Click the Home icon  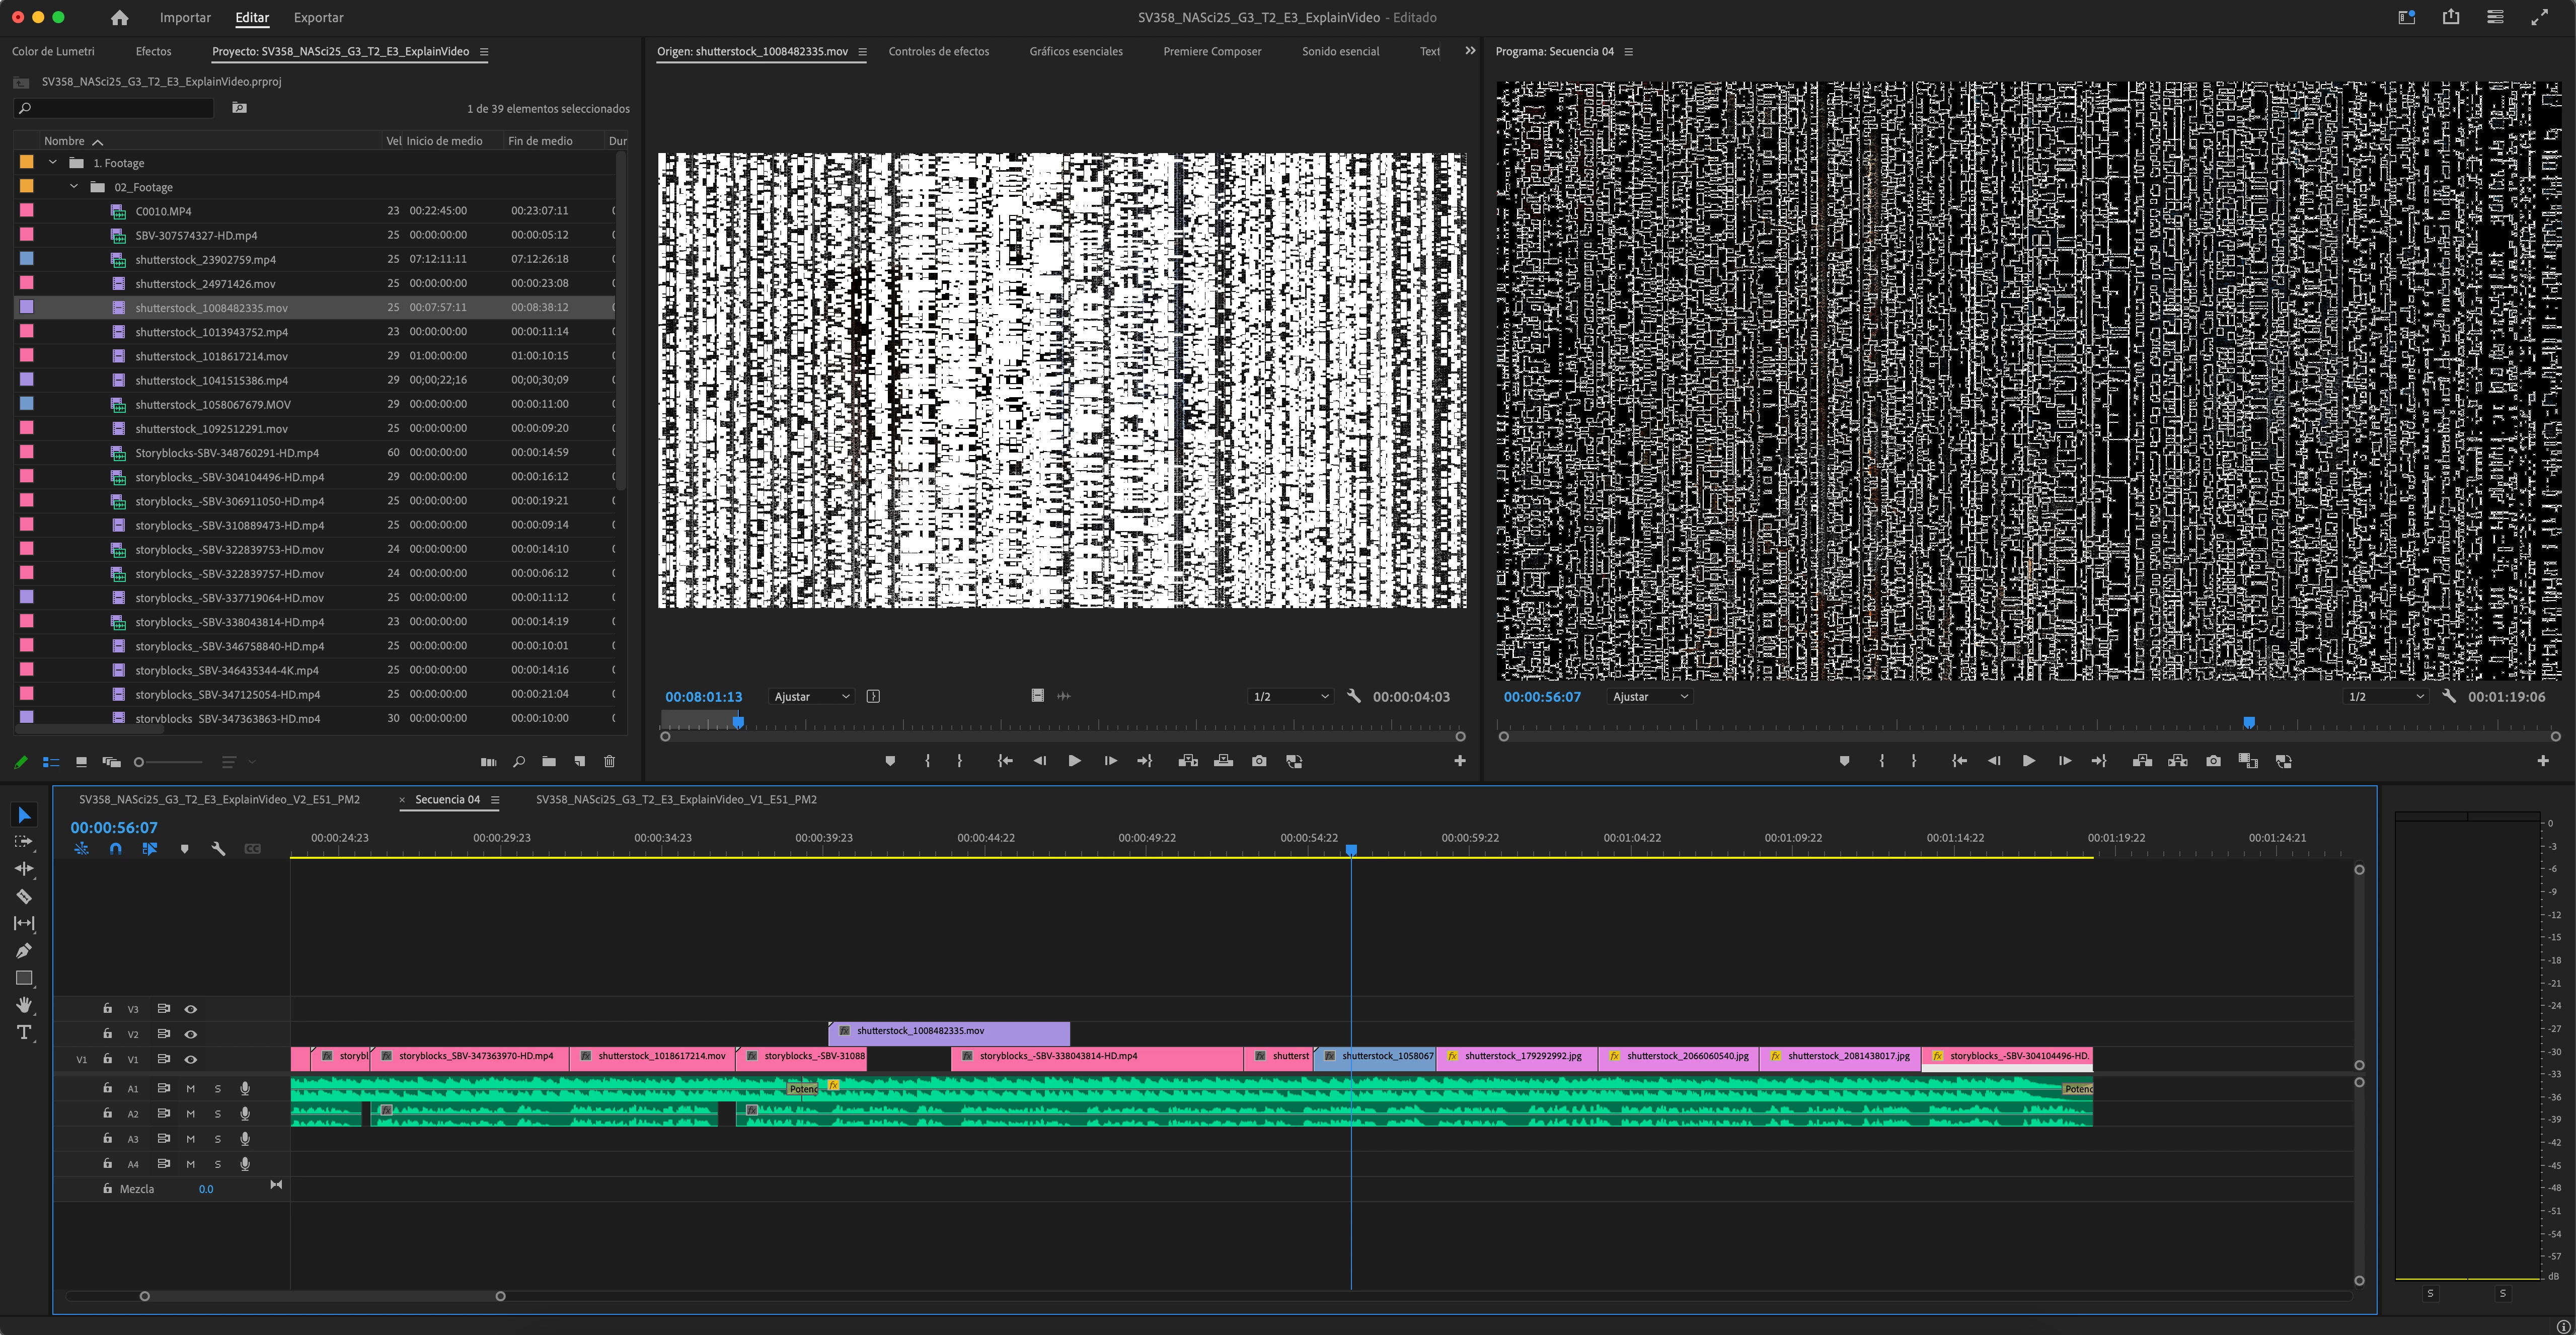120,17
